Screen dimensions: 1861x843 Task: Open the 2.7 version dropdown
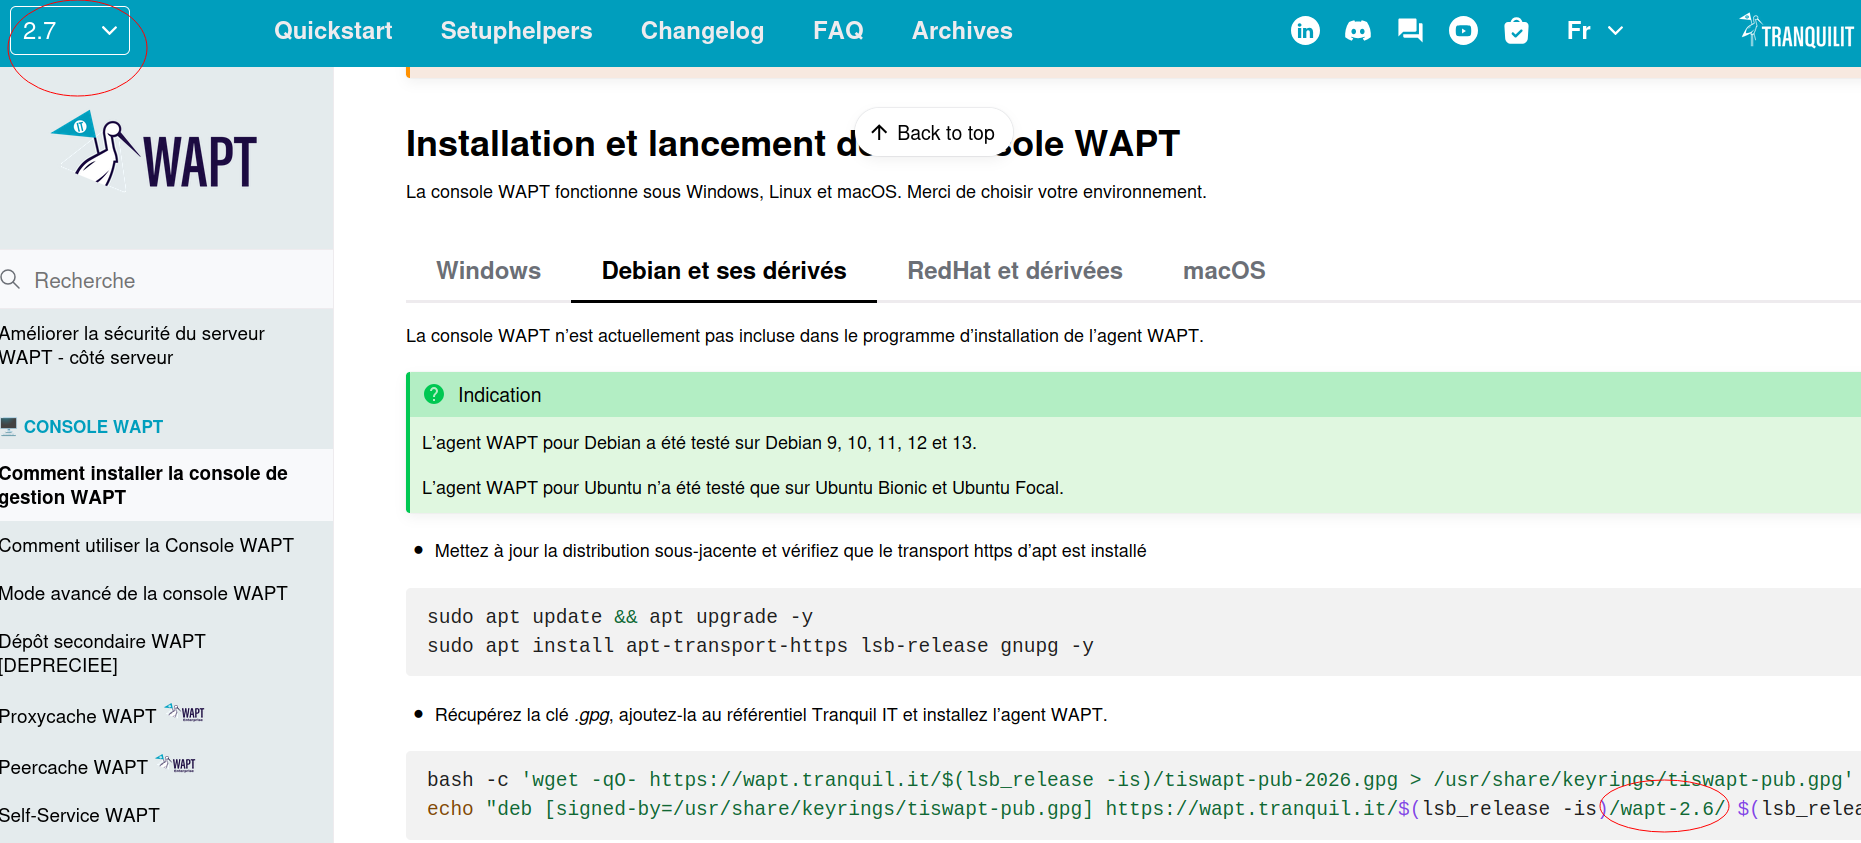[x=70, y=31]
